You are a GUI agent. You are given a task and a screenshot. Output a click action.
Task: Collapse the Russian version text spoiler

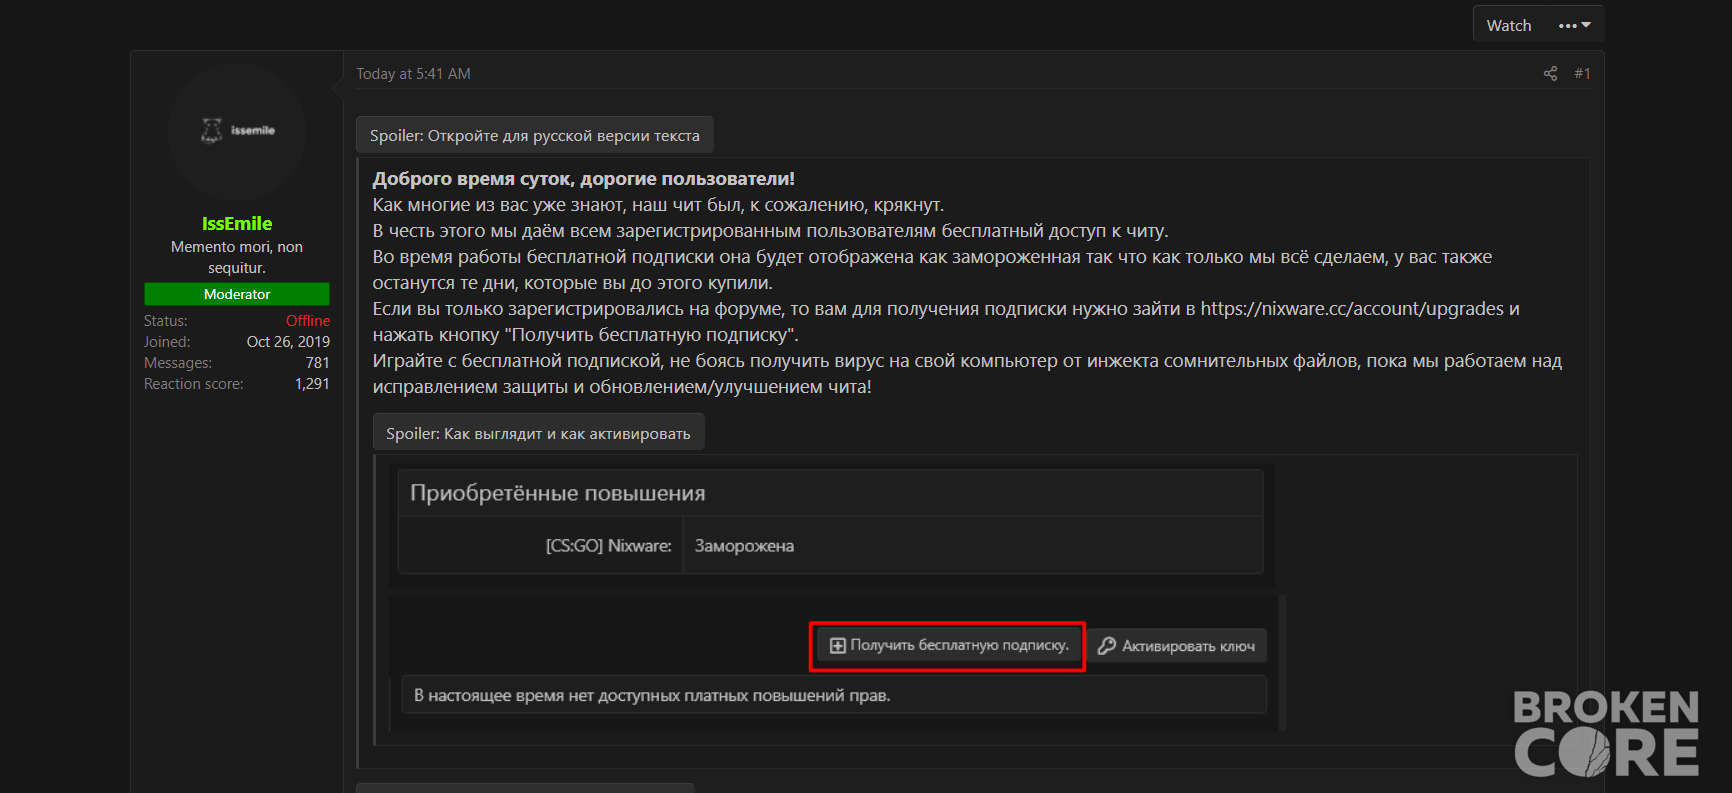[535, 135]
